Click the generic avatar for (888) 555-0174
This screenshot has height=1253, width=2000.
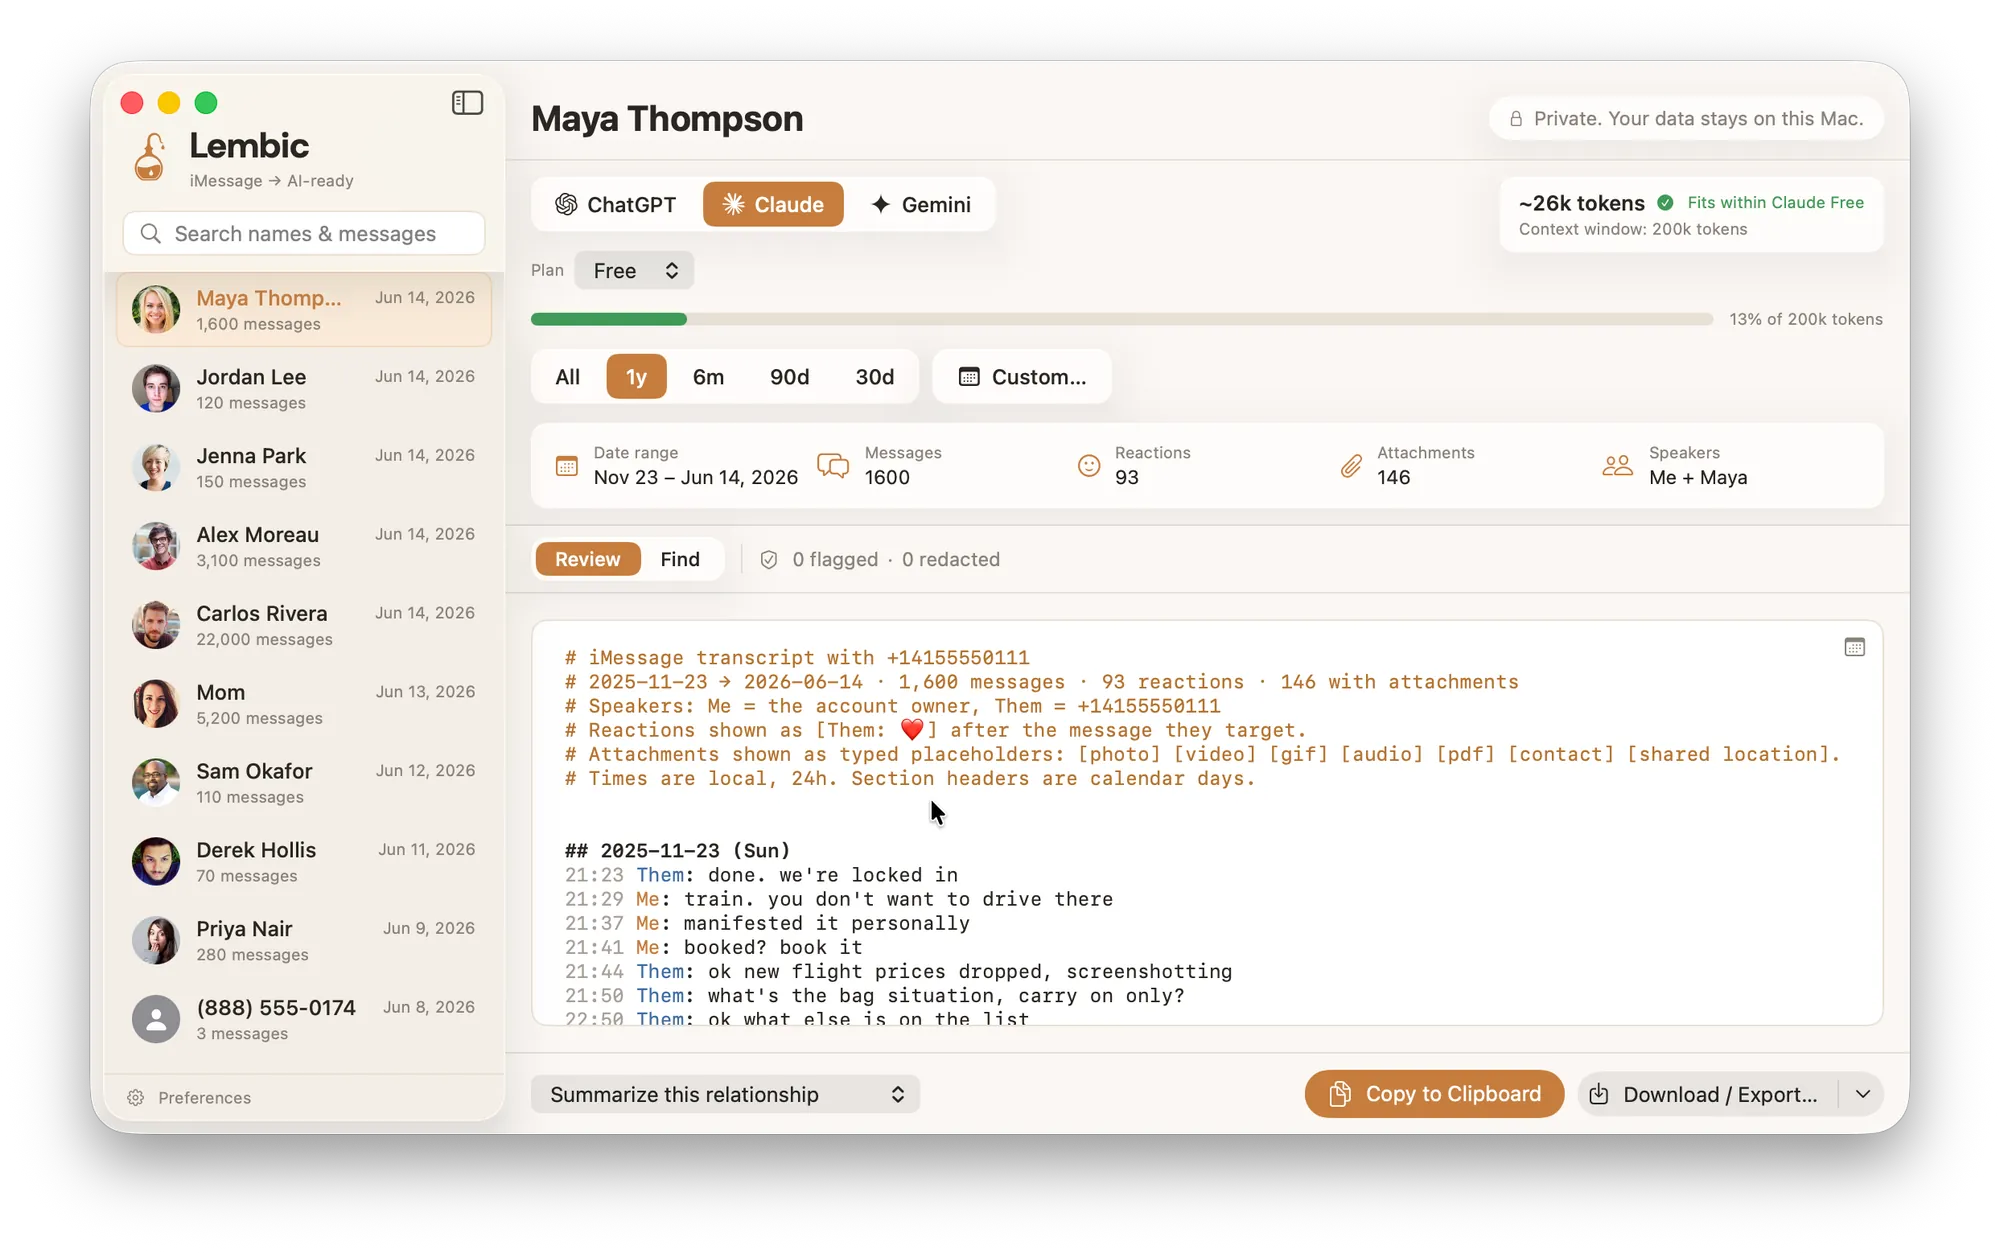pyautogui.click(x=156, y=1020)
